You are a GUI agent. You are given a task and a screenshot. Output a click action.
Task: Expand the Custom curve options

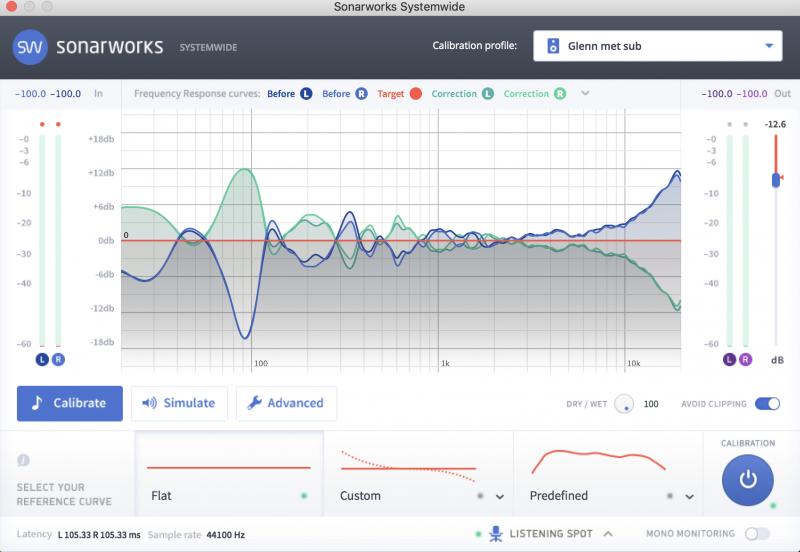(x=500, y=496)
